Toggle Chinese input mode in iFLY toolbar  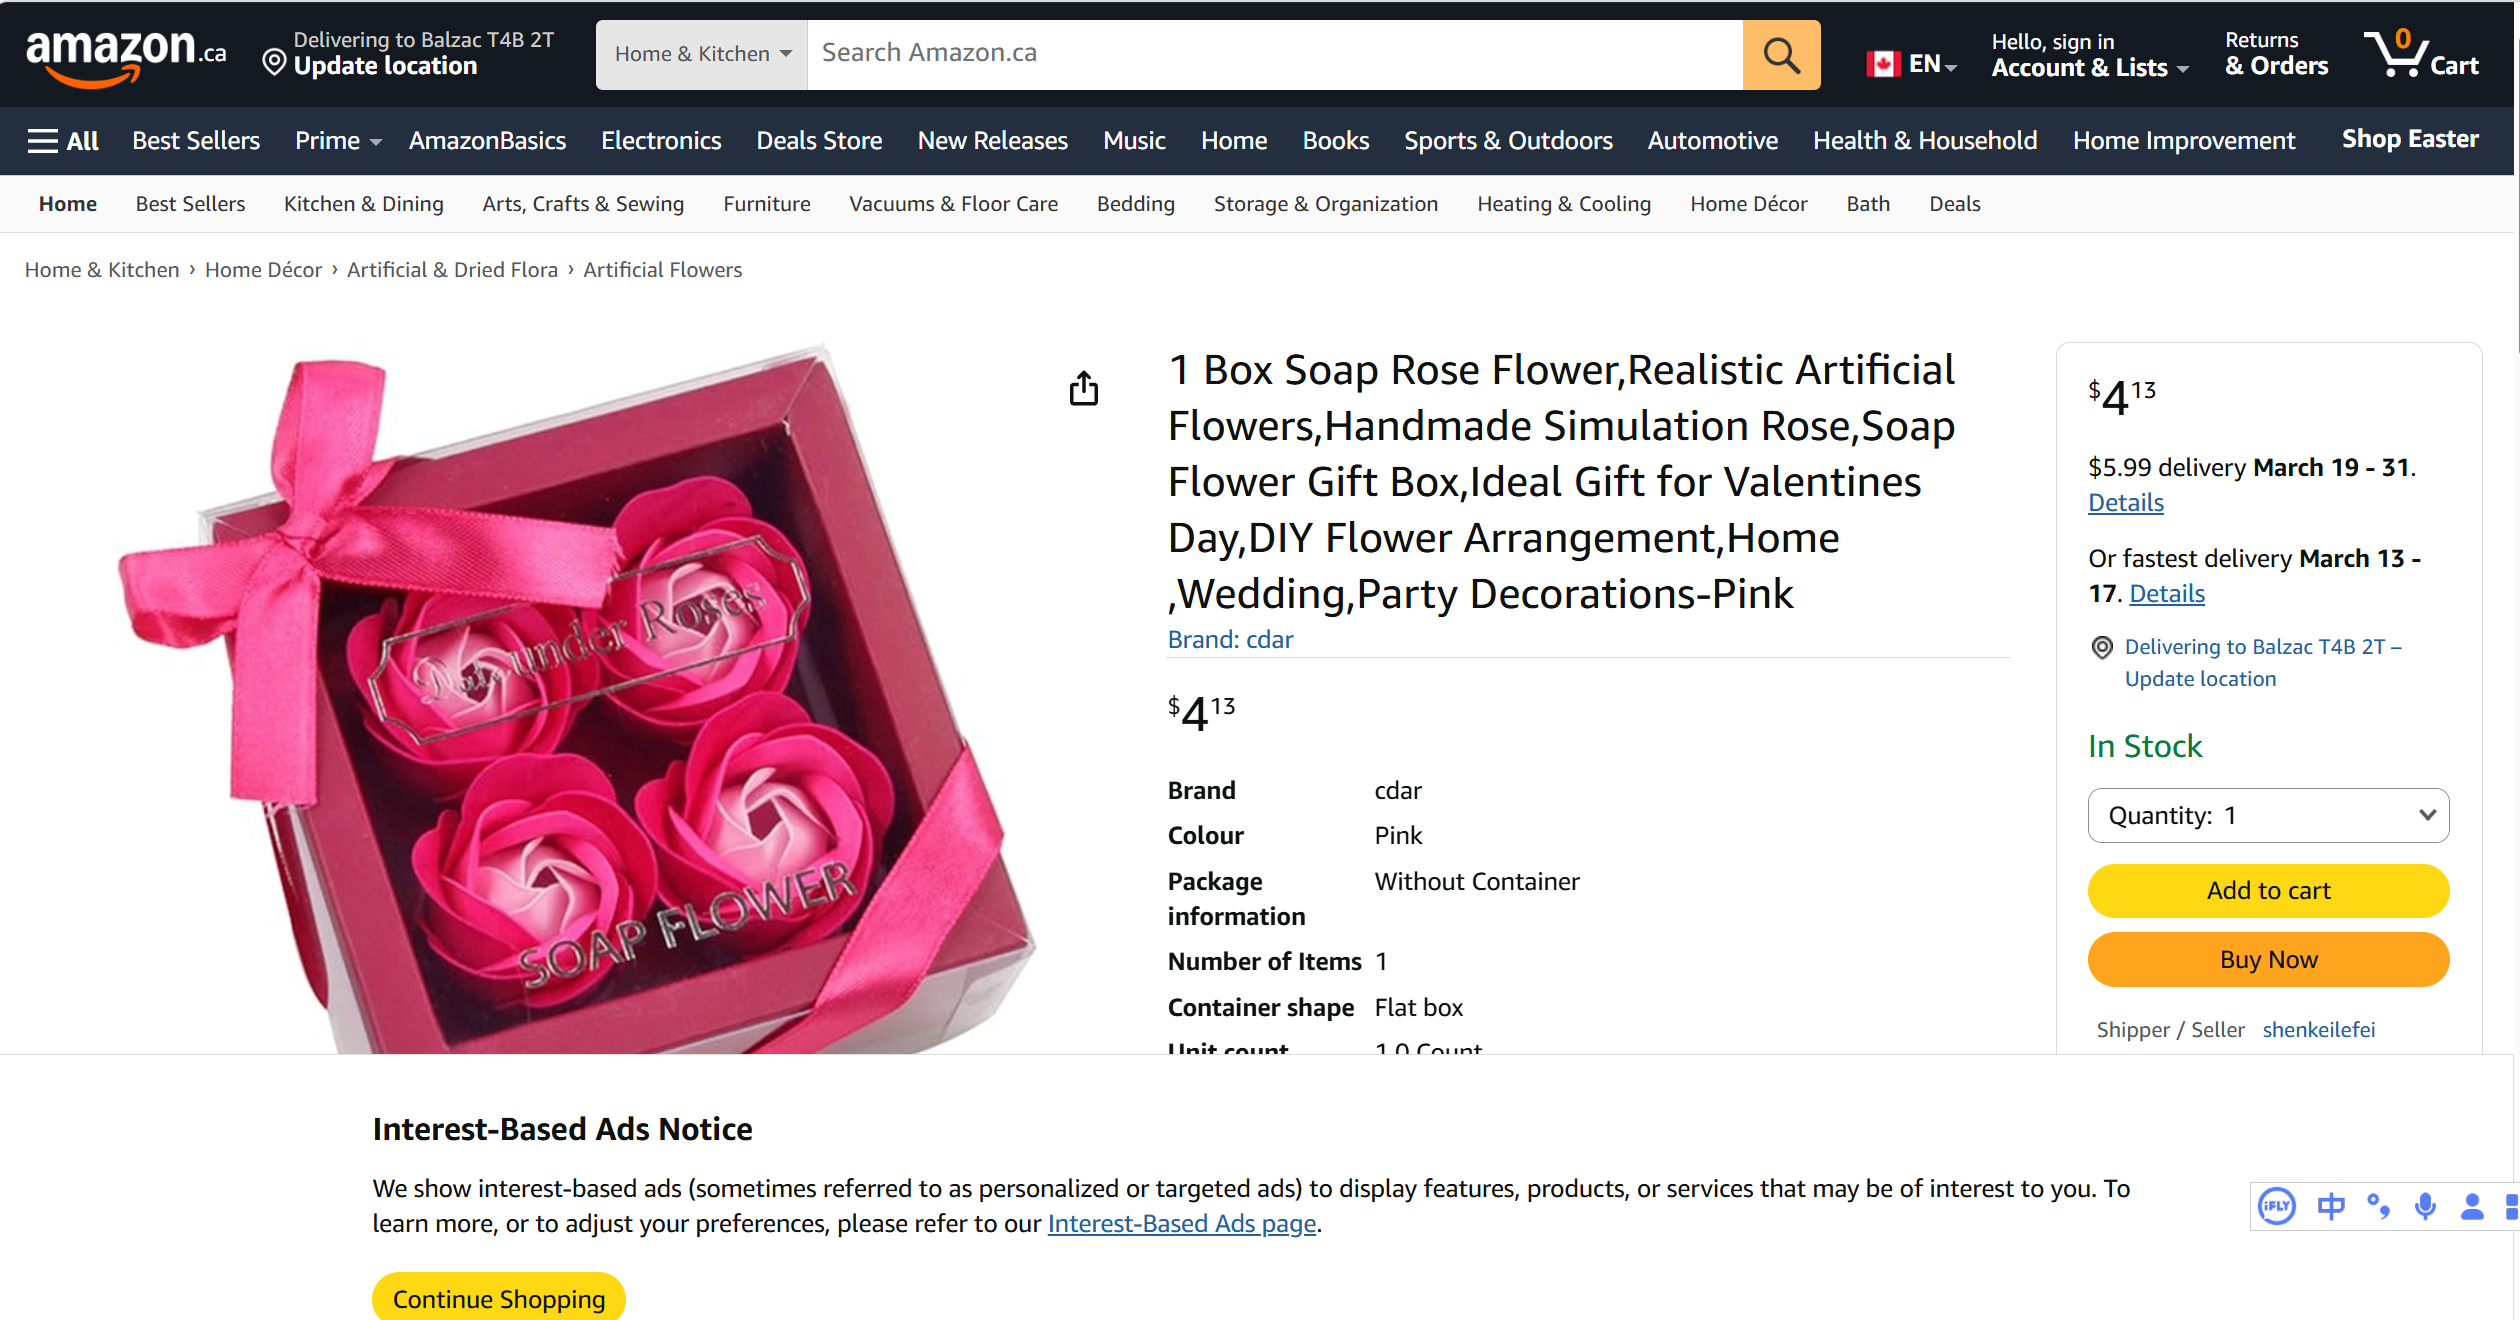click(2331, 1206)
